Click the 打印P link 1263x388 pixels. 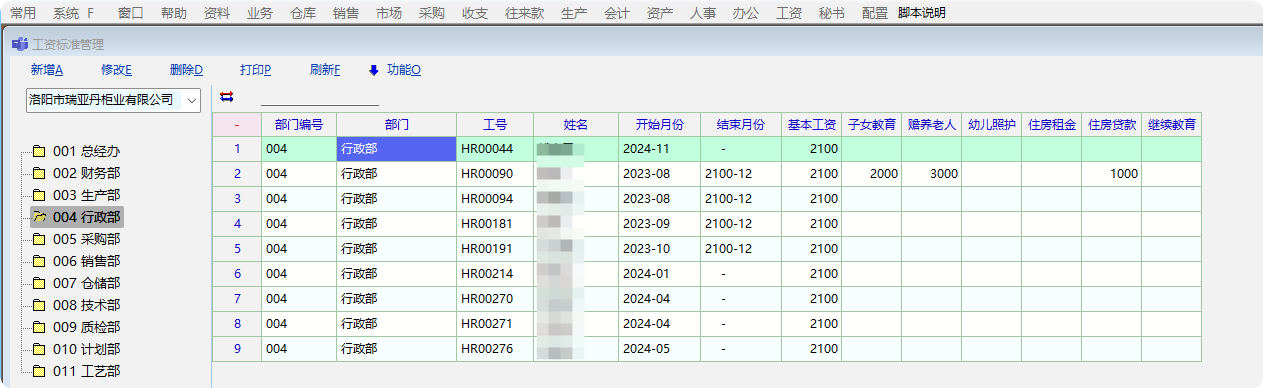(256, 70)
